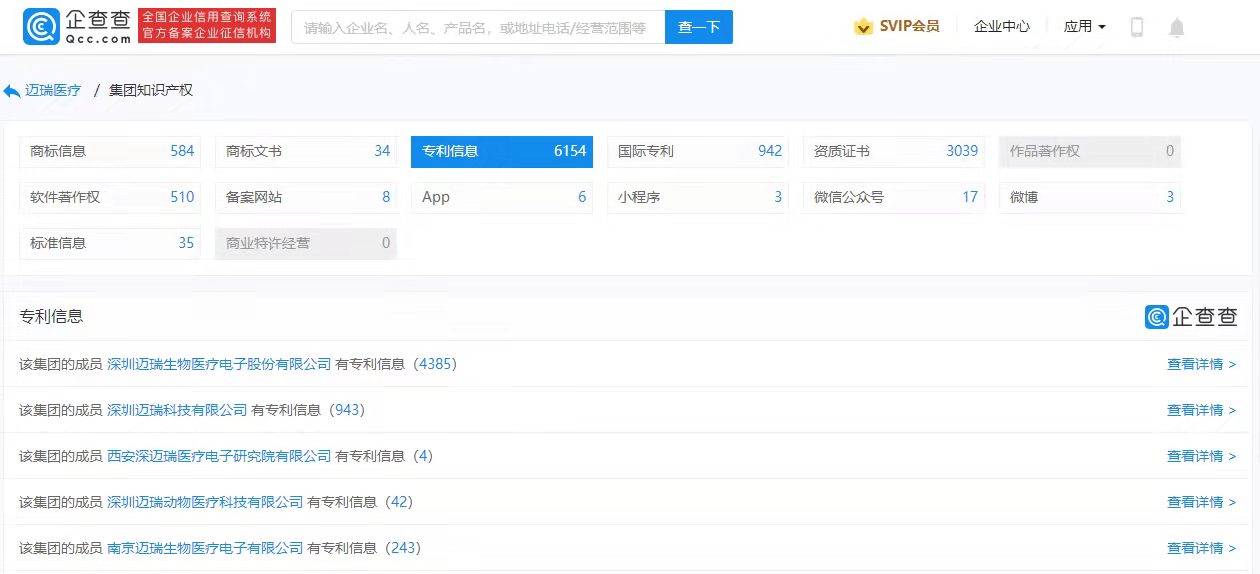The height and width of the screenshot is (574, 1260).
Task: Select the 微博 3 tab
Action: coord(1090,197)
